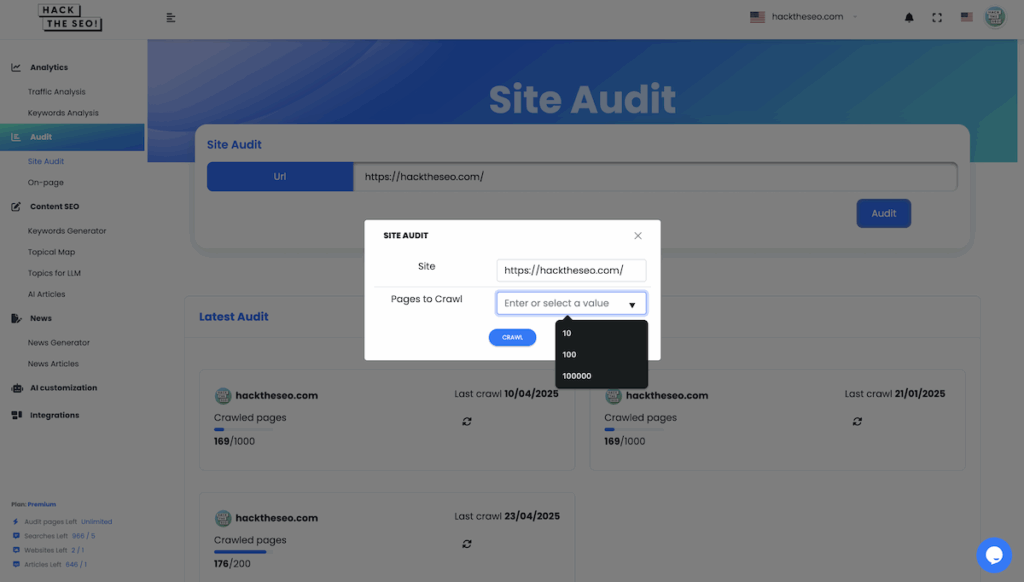Image resolution: width=1024 pixels, height=582 pixels.
Task: Open the chat support bubble
Action: click(994, 555)
